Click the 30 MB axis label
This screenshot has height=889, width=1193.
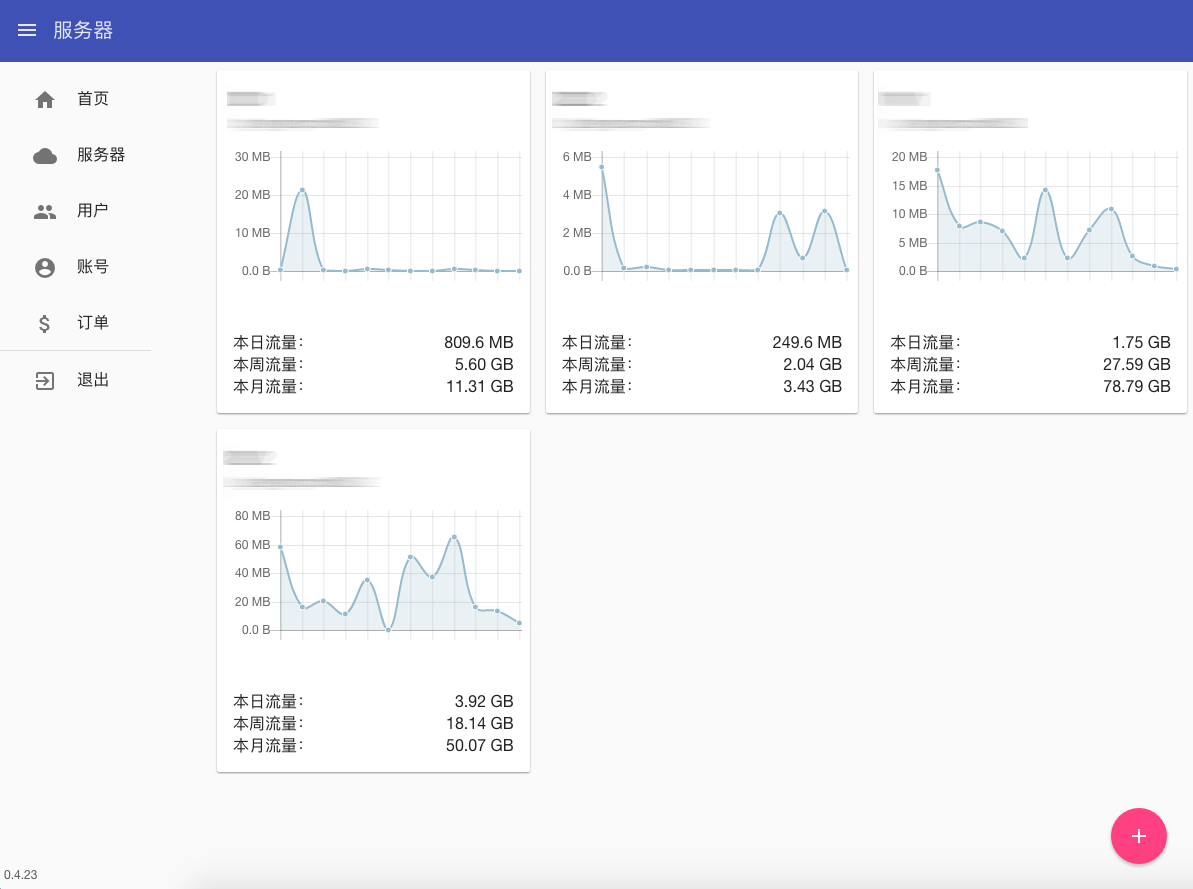[x=253, y=157]
